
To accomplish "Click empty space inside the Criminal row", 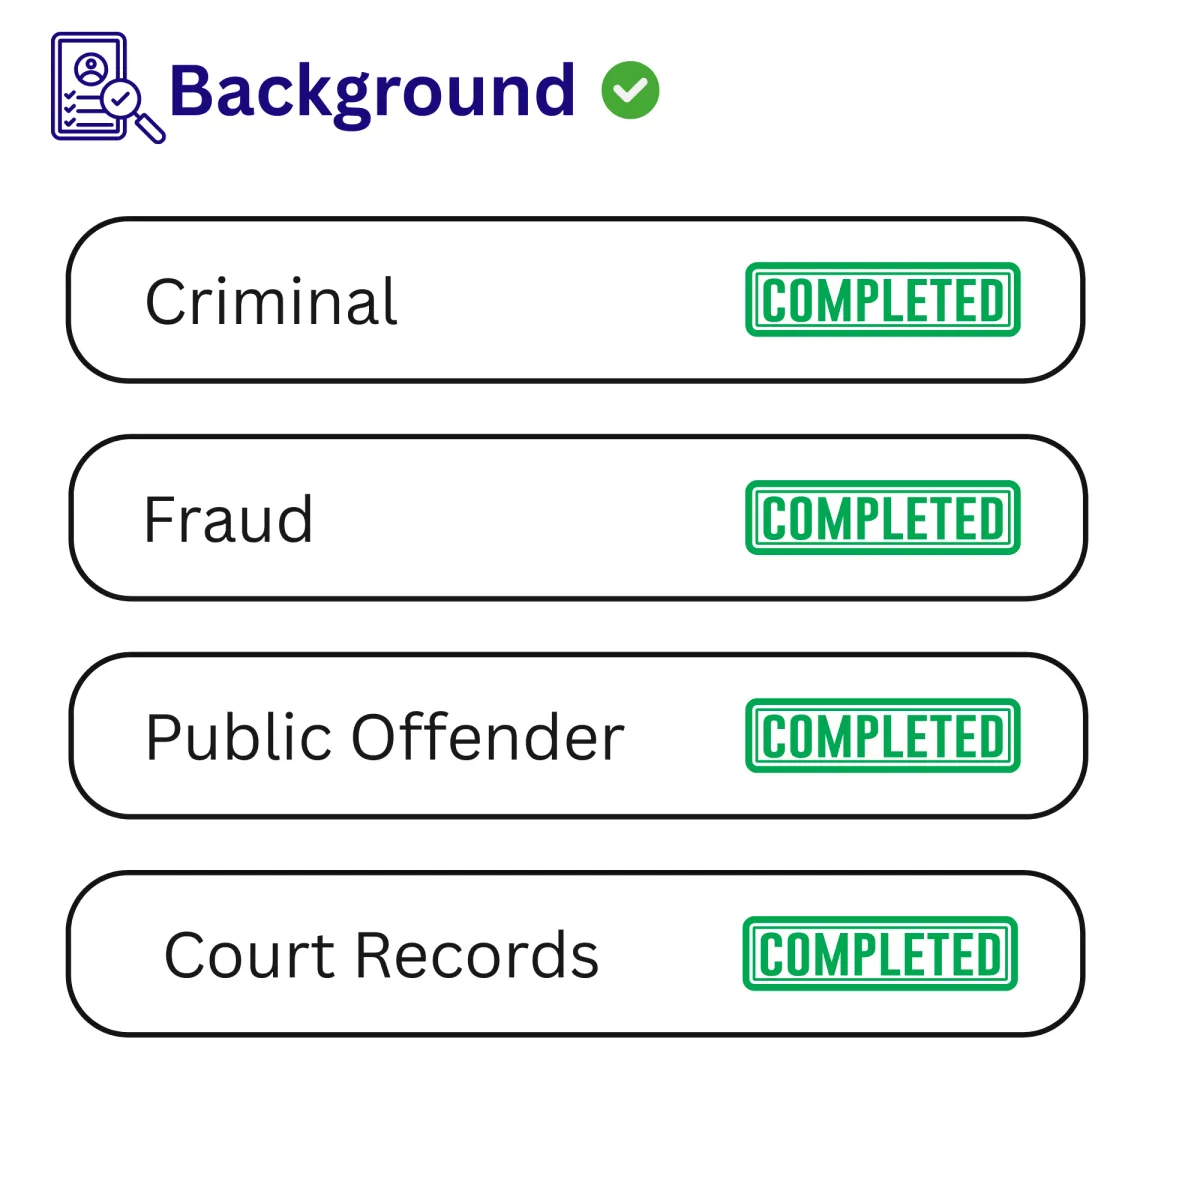I will coord(570,300).
